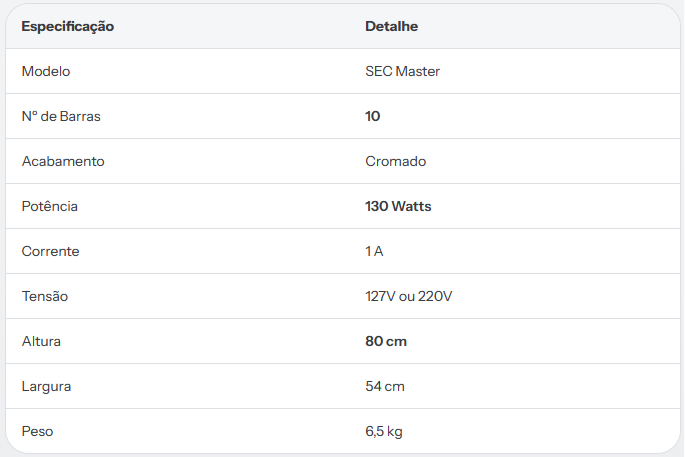The image size is (685, 457).
Task: Click the bold 10 value
Action: tap(373, 116)
